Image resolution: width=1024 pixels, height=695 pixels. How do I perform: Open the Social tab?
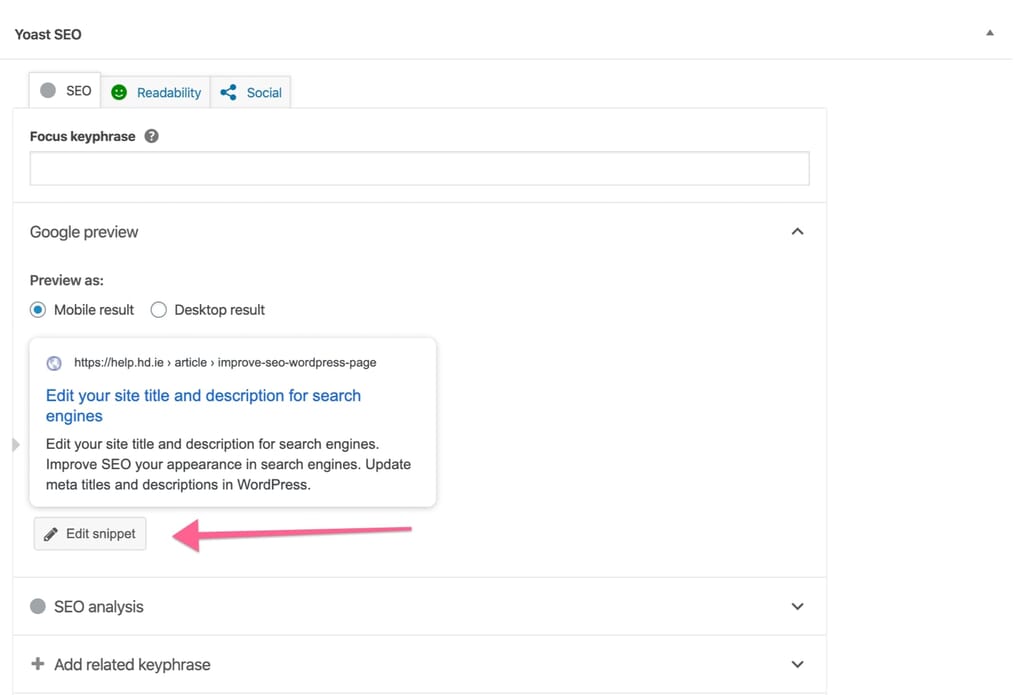(x=251, y=92)
